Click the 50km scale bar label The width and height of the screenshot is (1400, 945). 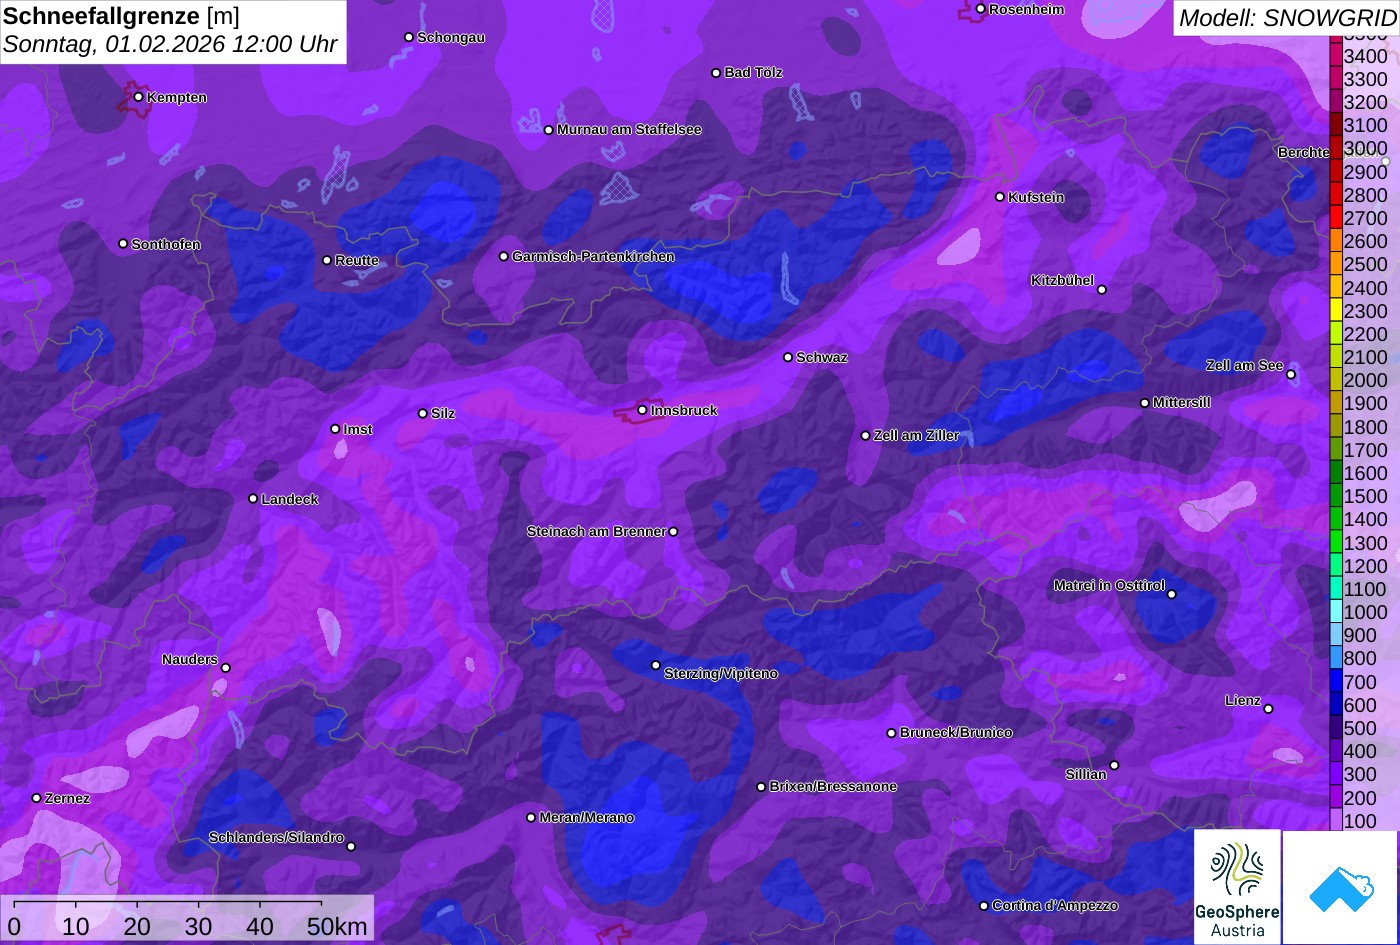[337, 927]
